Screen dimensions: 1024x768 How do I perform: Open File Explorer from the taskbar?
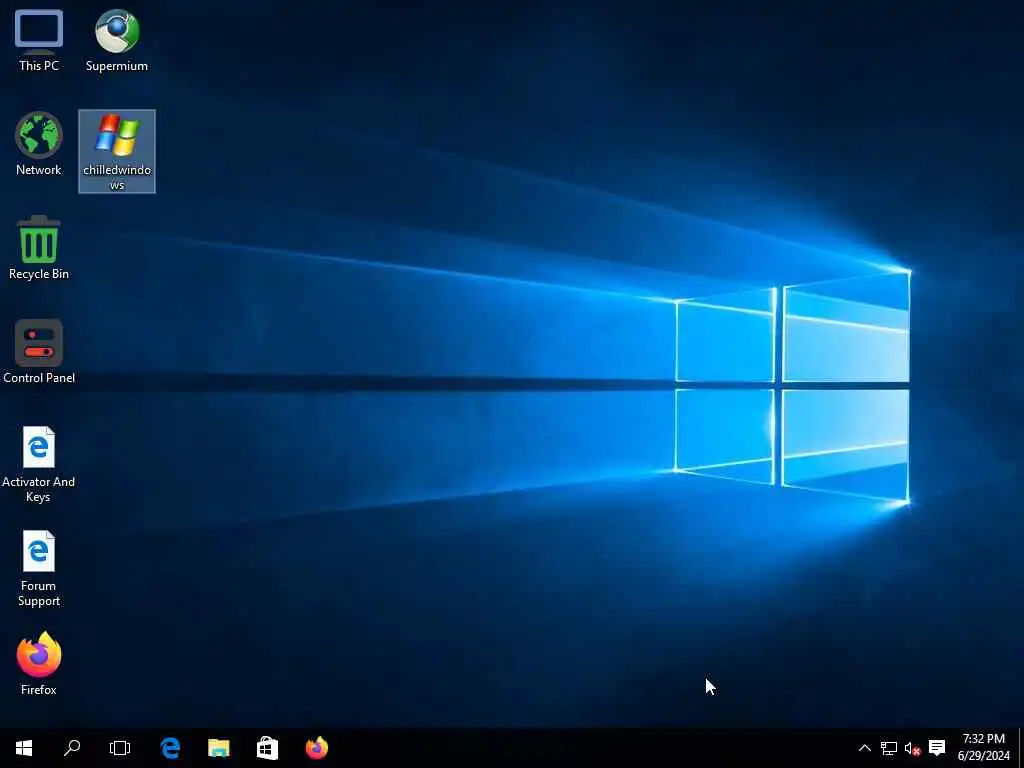(x=219, y=748)
